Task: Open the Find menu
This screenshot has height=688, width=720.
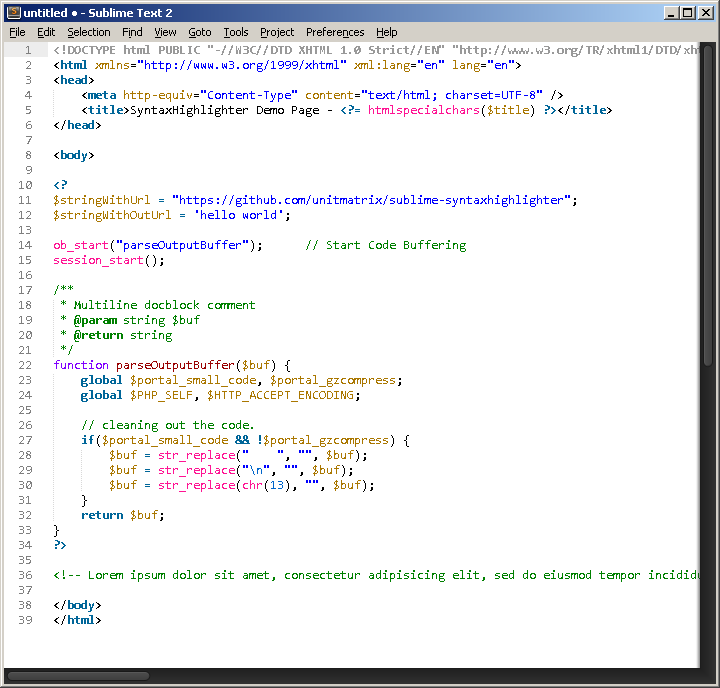Action: coord(132,32)
